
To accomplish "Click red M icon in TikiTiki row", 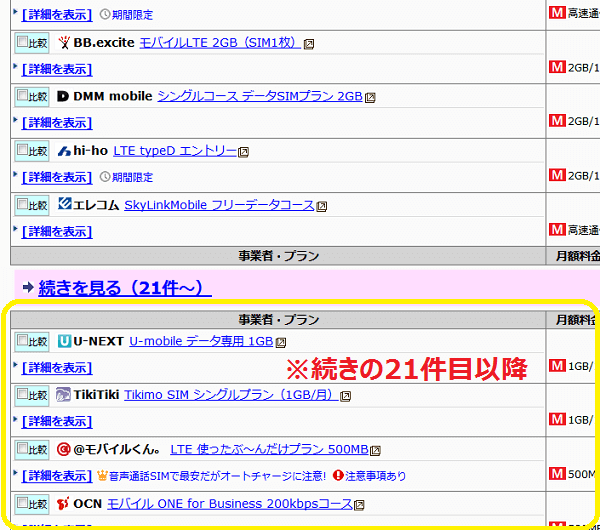I will pyautogui.click(x=557, y=419).
